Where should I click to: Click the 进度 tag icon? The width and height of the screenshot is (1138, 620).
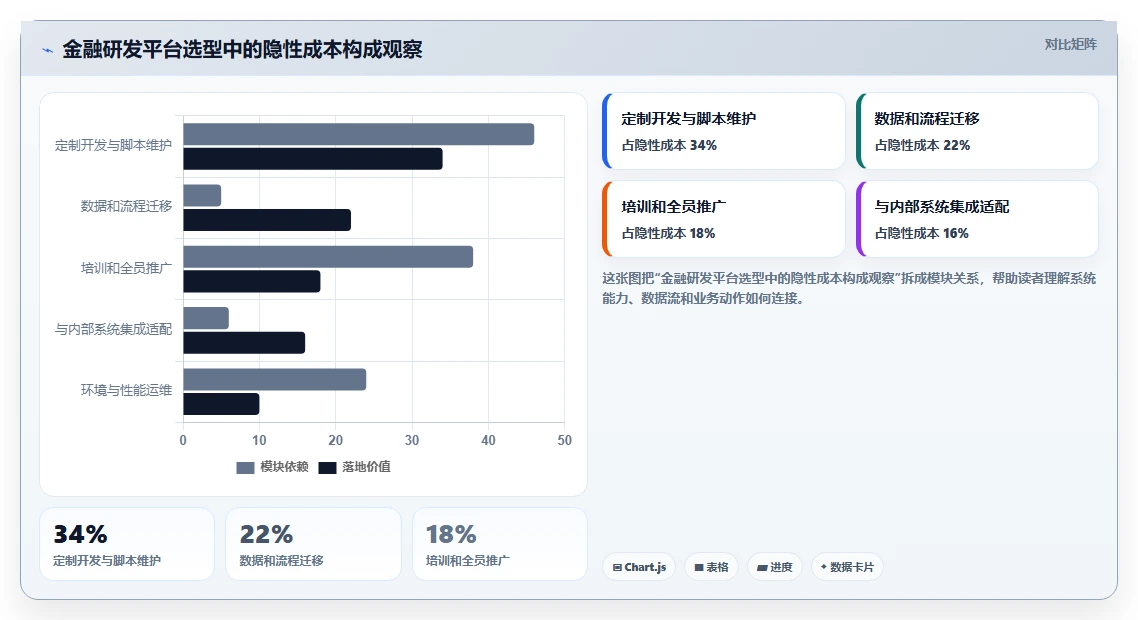click(x=762, y=568)
